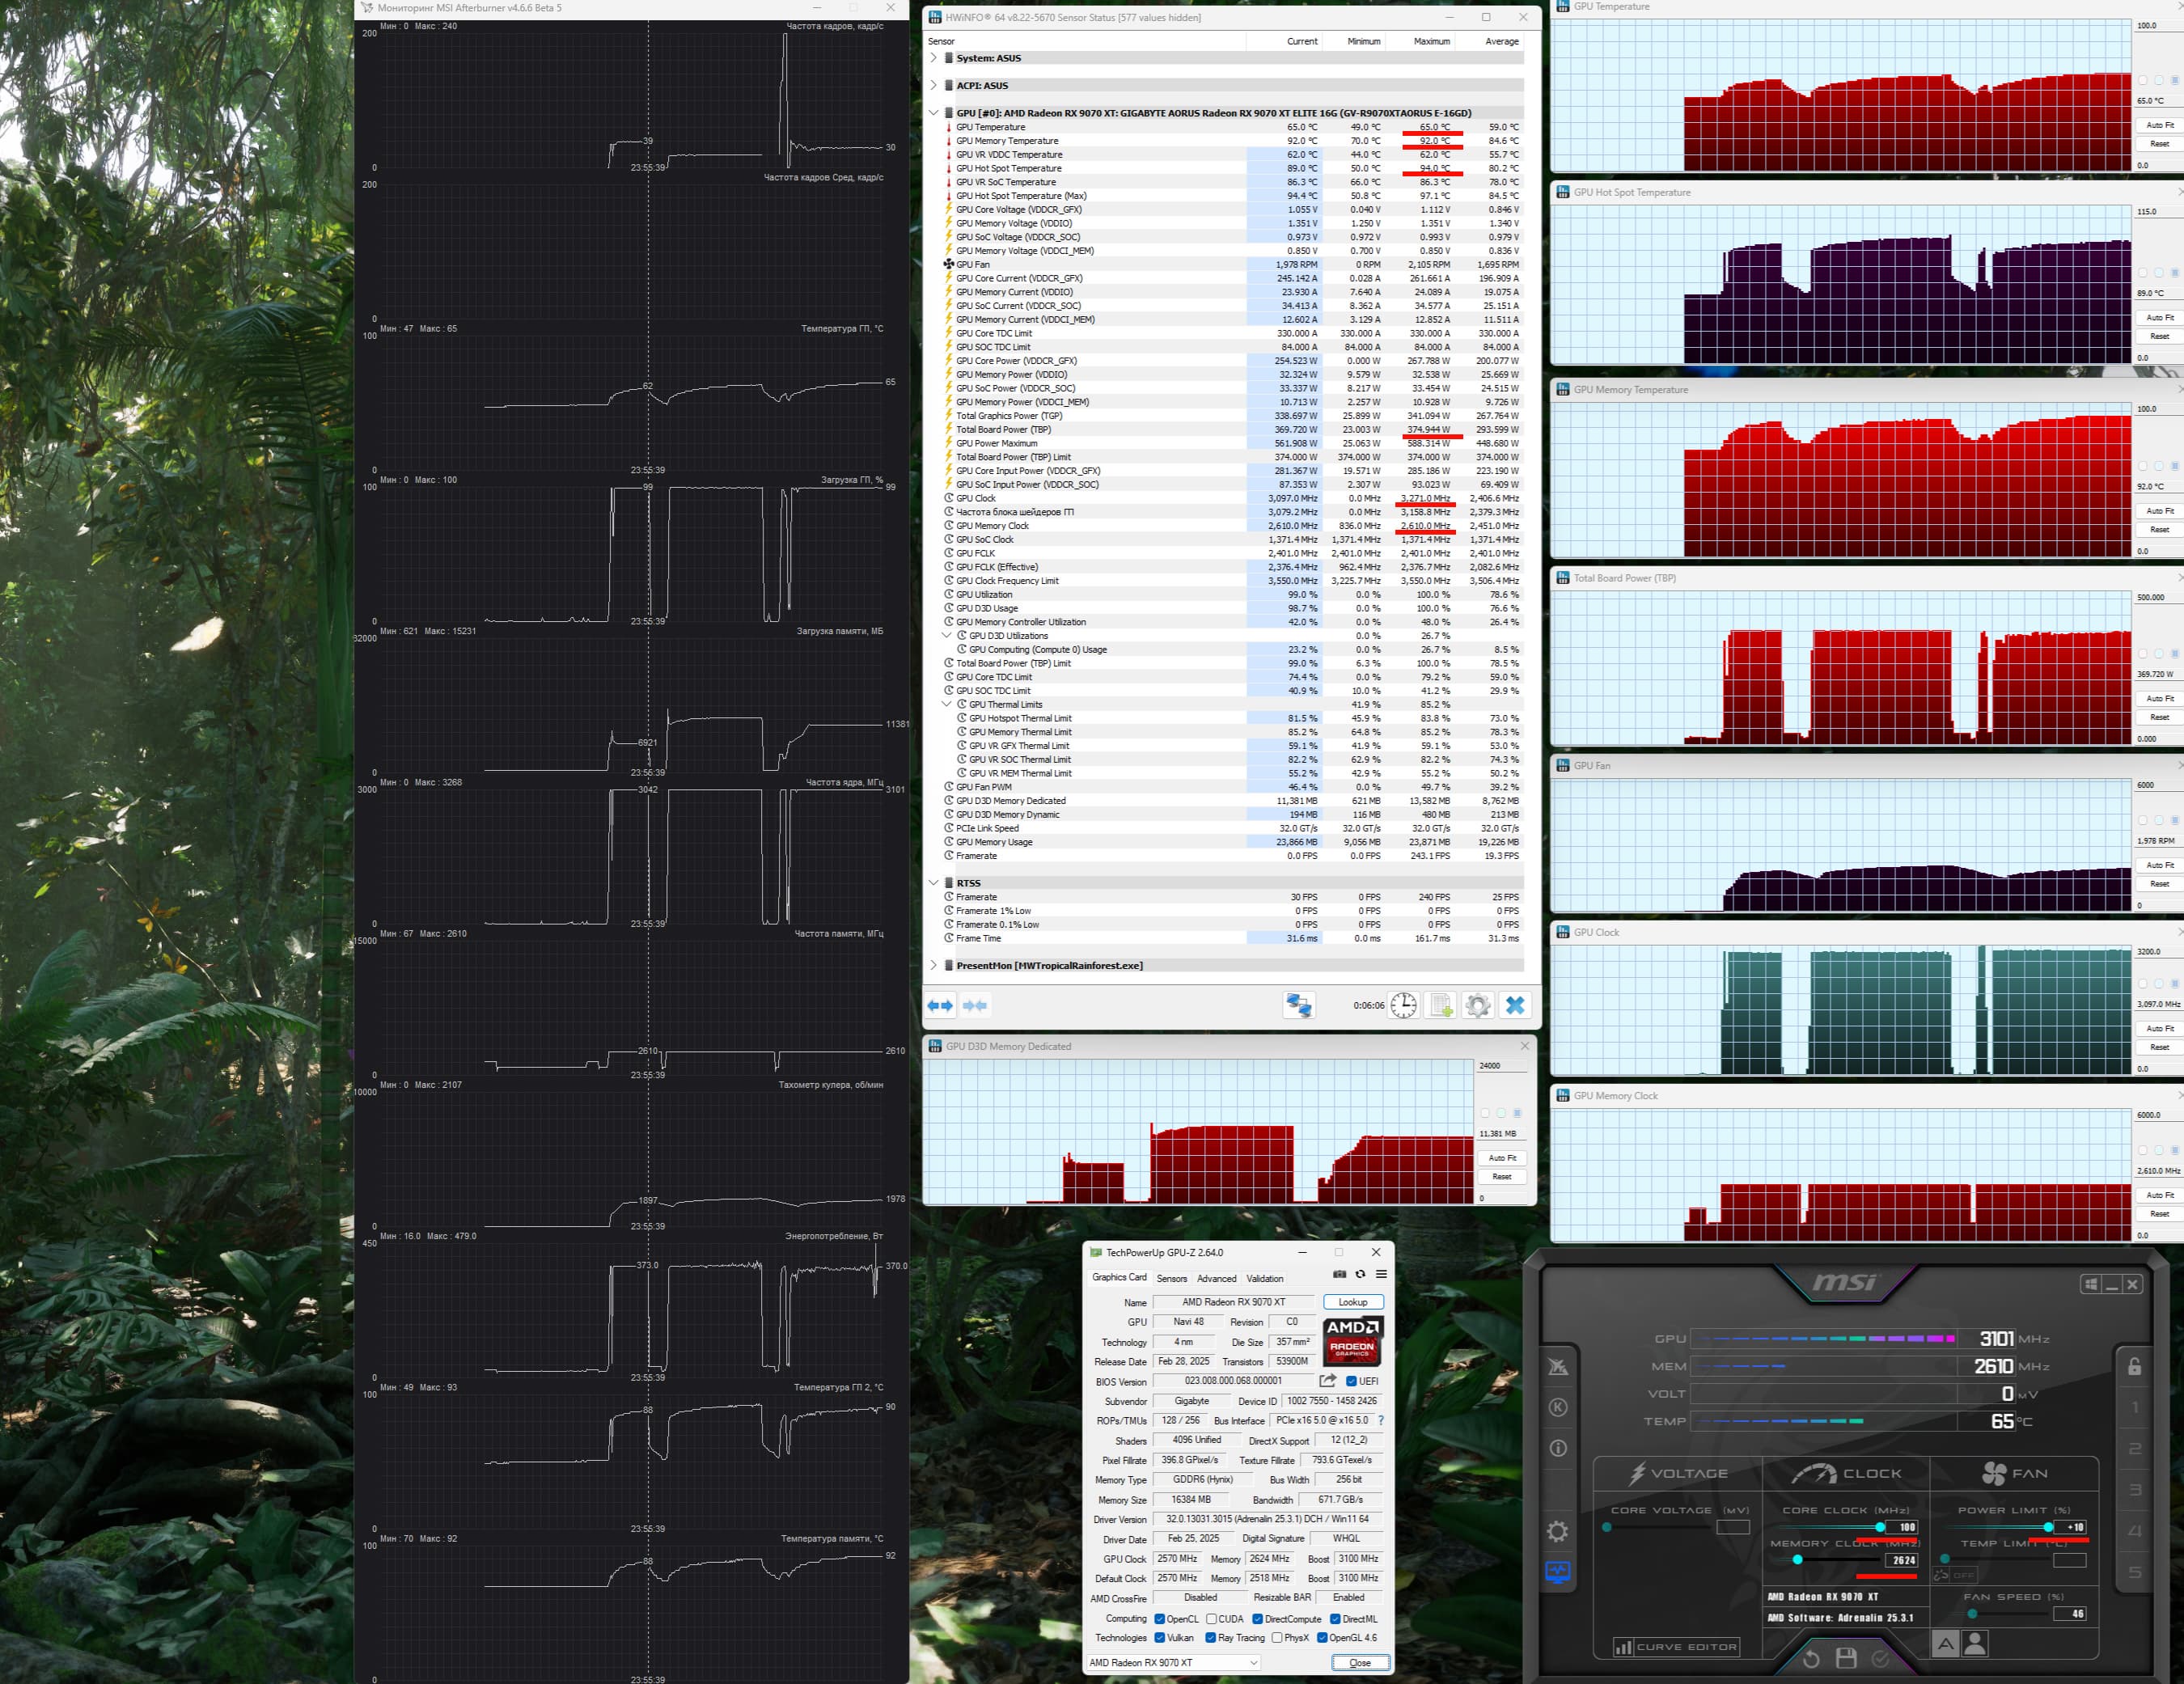Click the save profile floppy icon

[1846, 1658]
